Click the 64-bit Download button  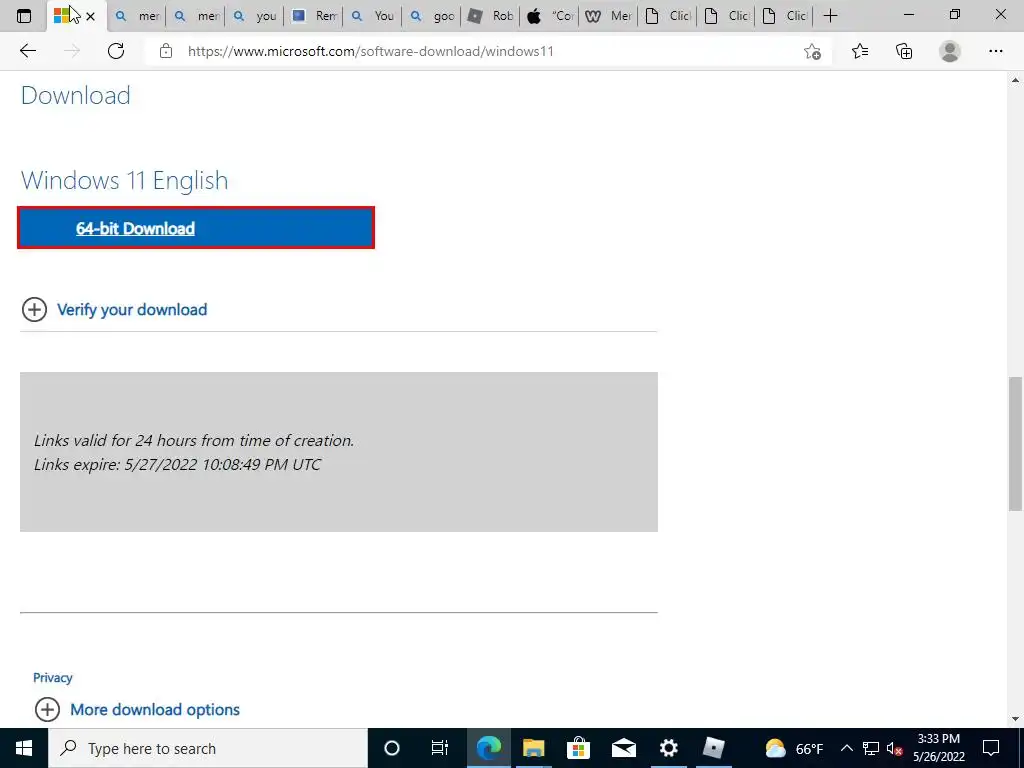(196, 228)
